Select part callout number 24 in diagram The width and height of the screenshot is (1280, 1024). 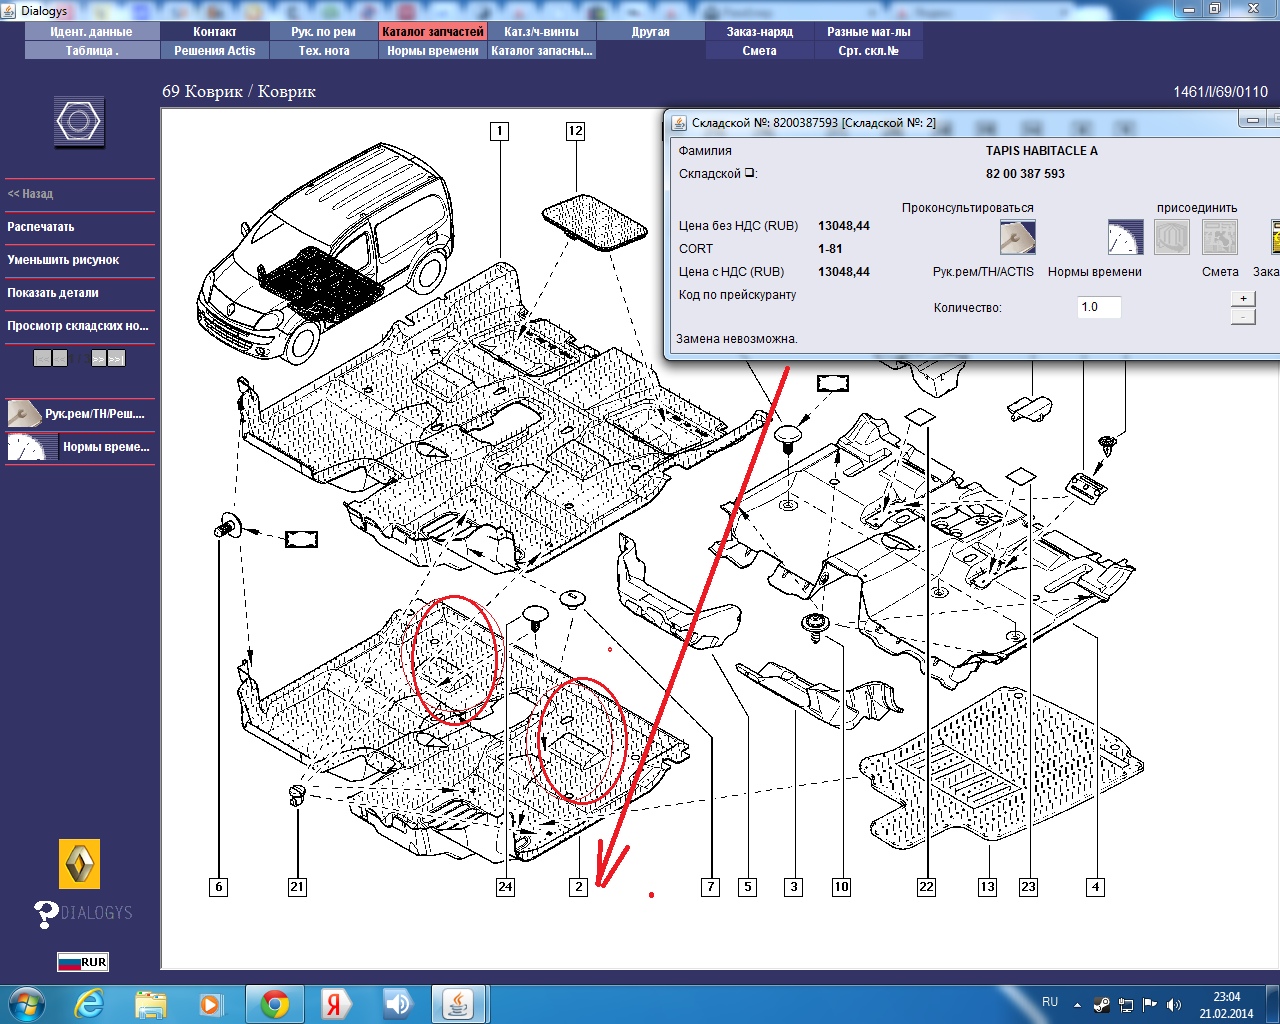tap(505, 887)
